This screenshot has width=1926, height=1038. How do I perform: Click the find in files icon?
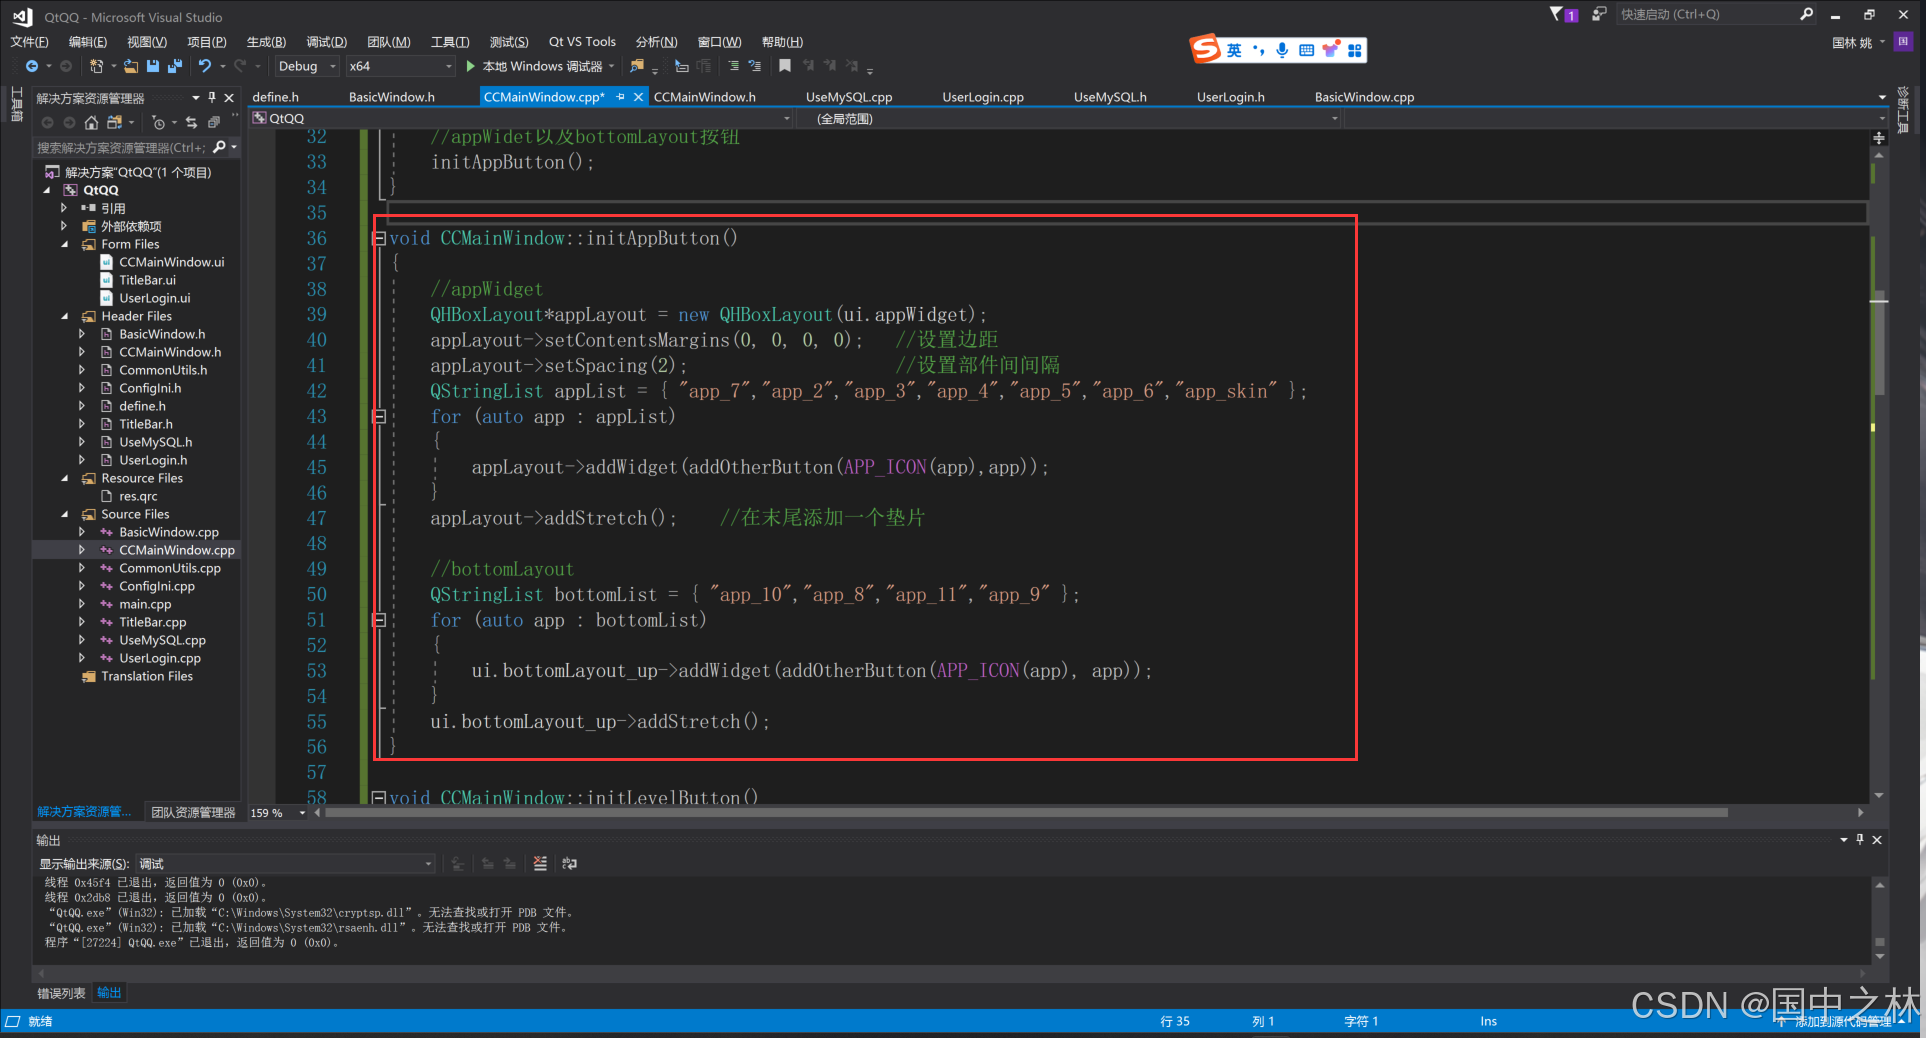click(637, 66)
